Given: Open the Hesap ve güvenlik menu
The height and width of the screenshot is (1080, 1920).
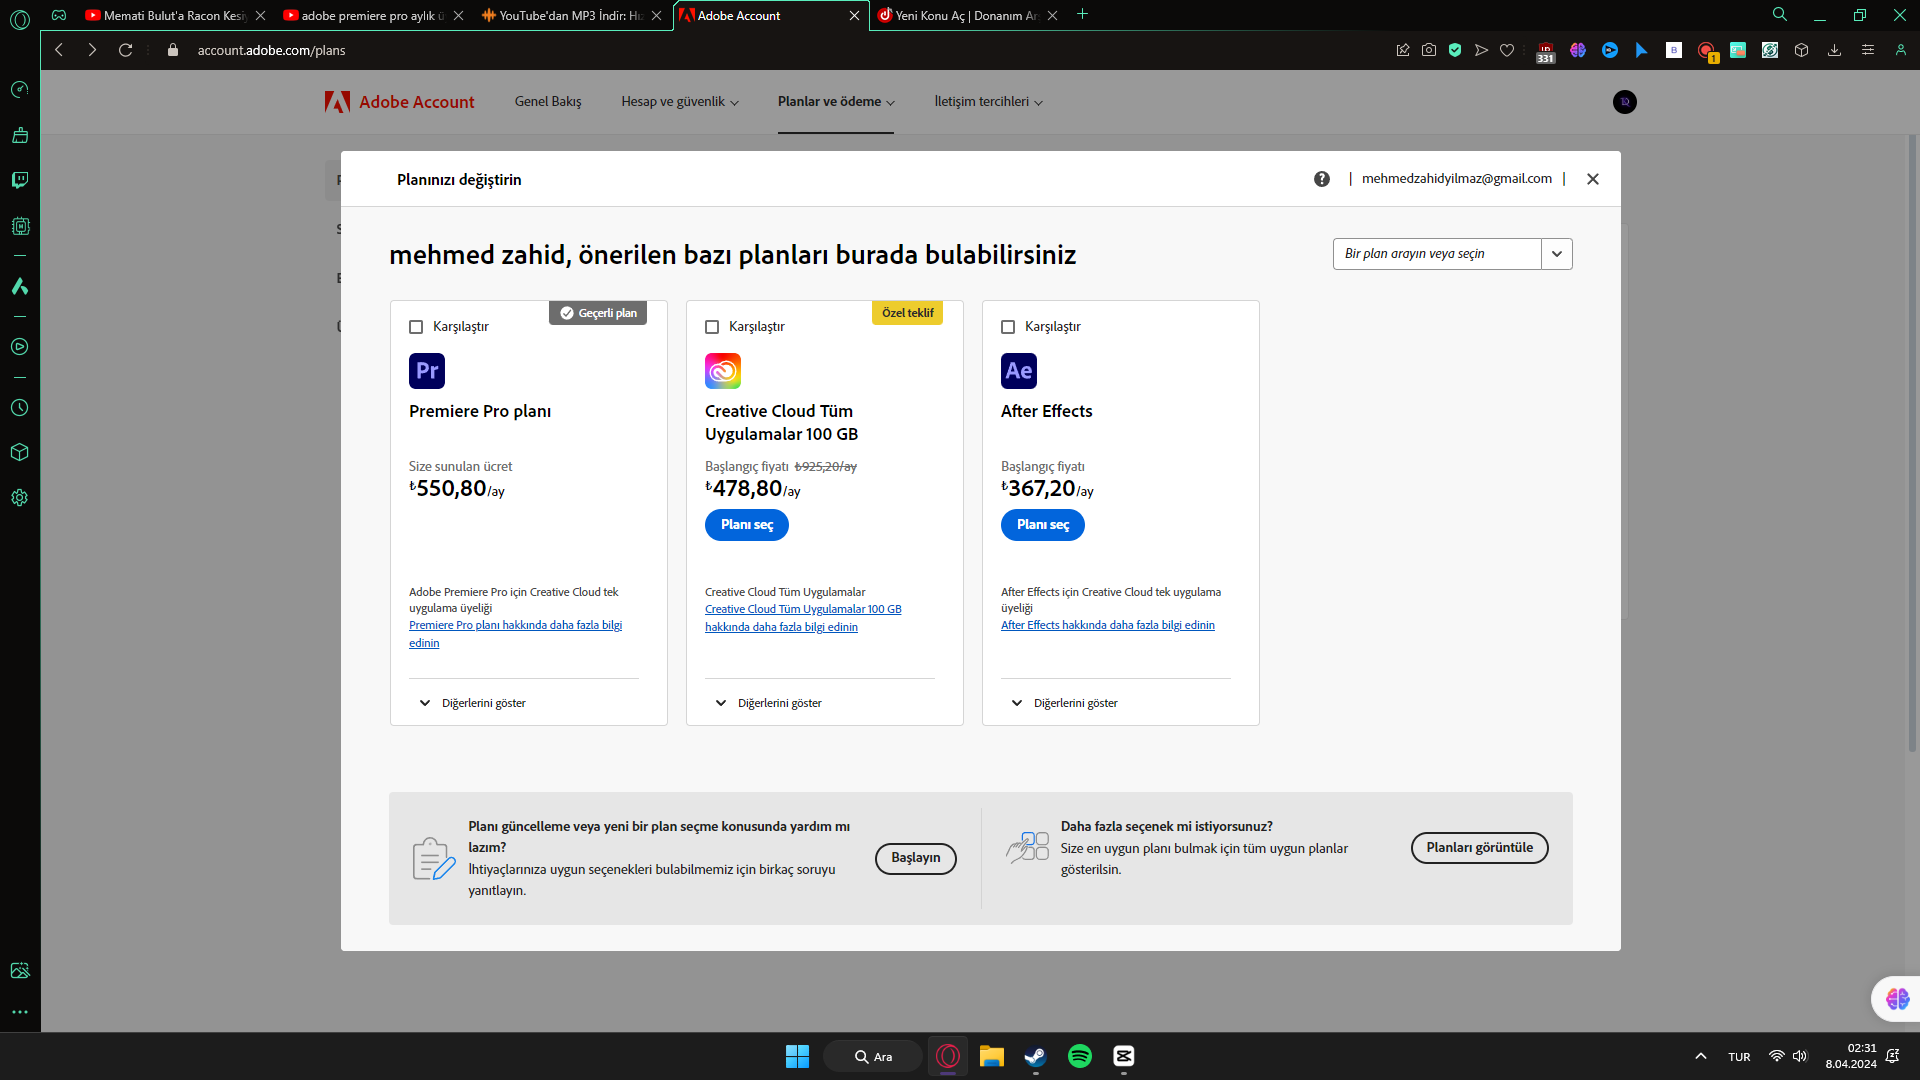Looking at the screenshot, I should (x=679, y=102).
